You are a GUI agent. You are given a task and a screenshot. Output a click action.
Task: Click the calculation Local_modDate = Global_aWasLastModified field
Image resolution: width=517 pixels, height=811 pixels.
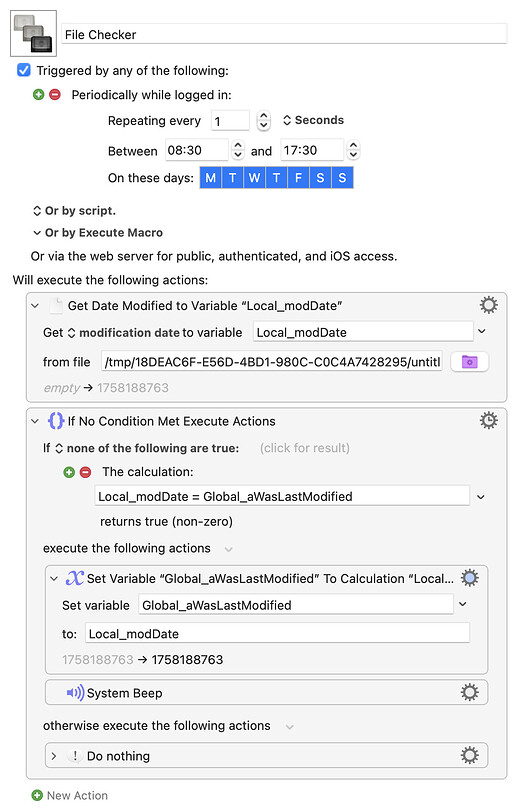pyautogui.click(x=282, y=496)
